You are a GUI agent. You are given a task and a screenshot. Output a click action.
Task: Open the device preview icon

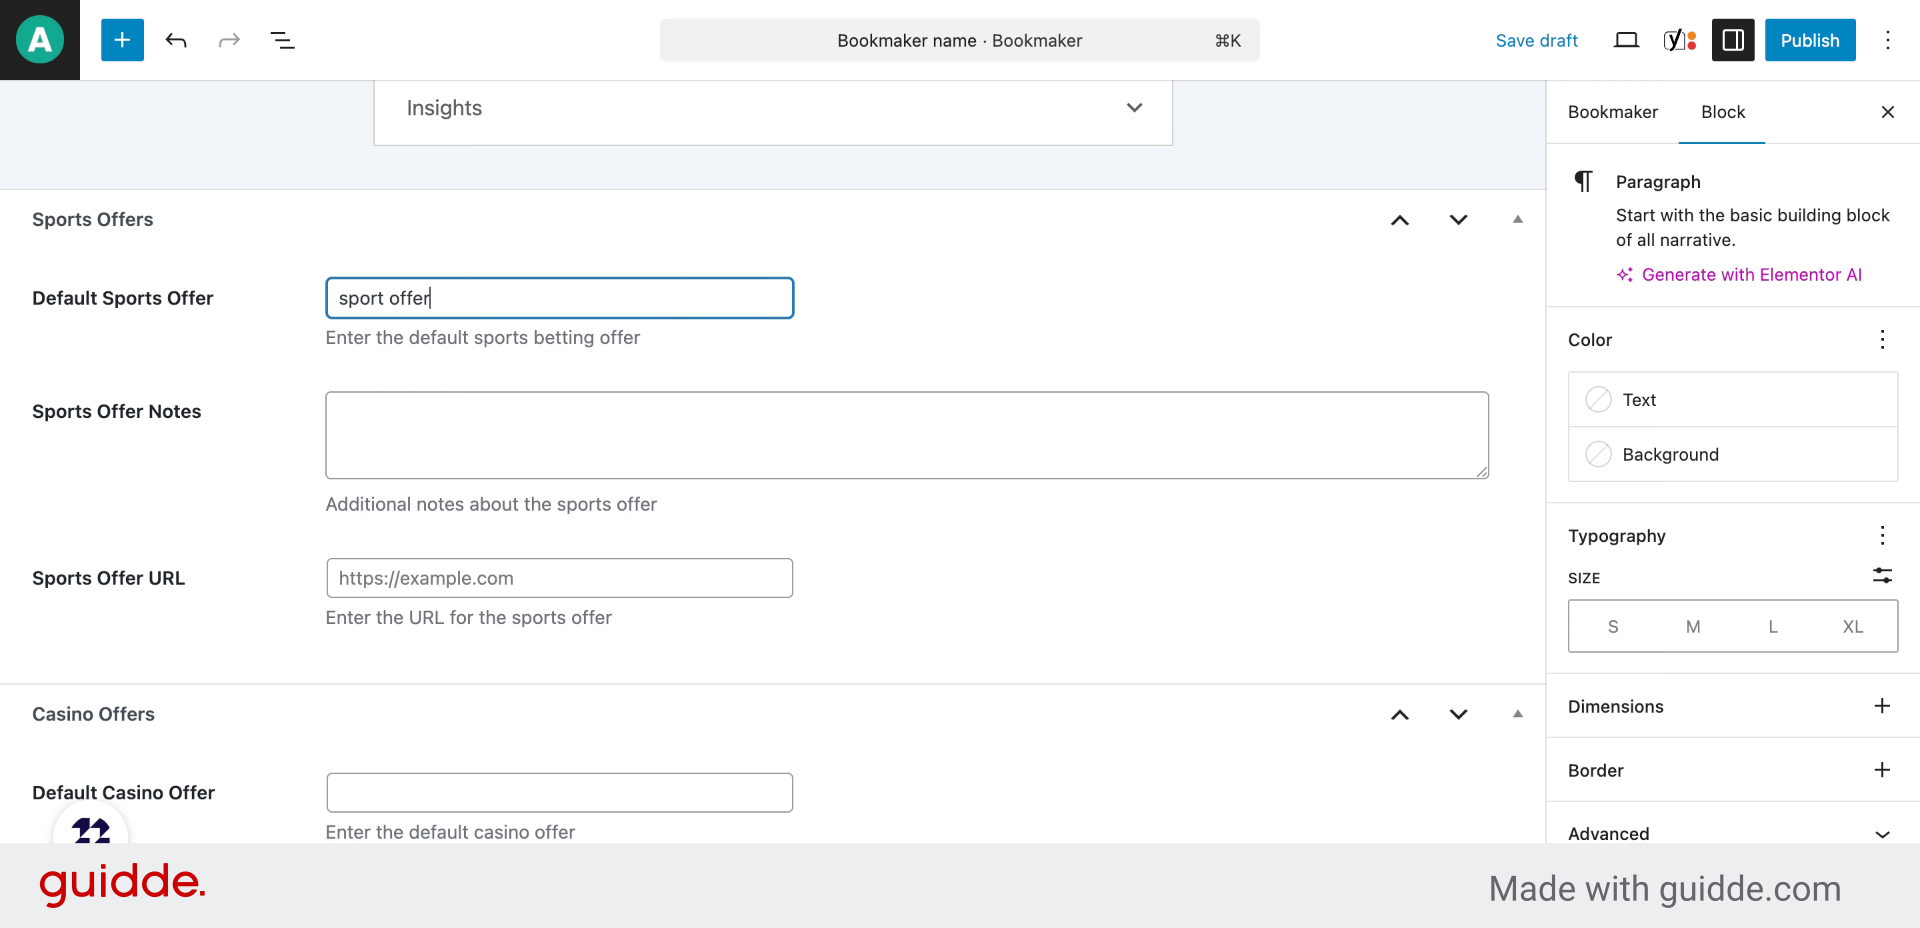(1626, 40)
